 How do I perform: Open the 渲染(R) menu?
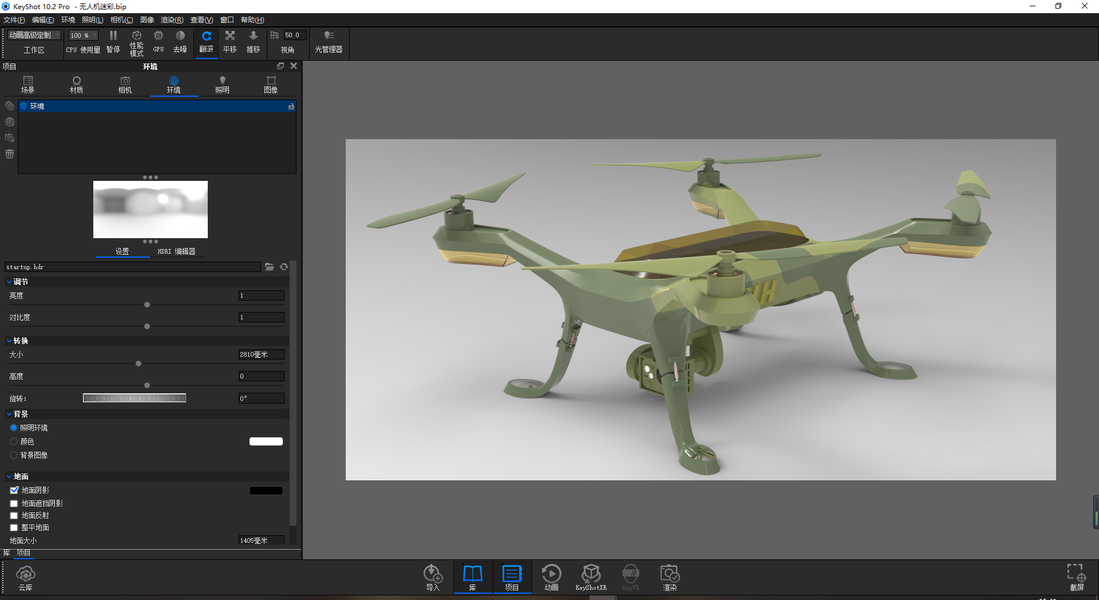172,20
